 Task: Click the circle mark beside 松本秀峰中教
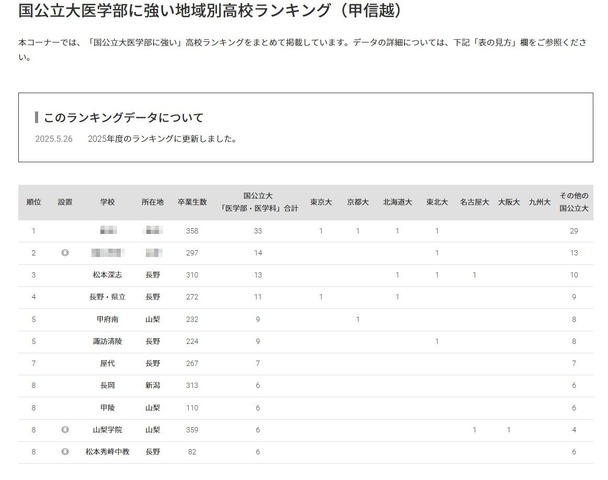pos(65,452)
